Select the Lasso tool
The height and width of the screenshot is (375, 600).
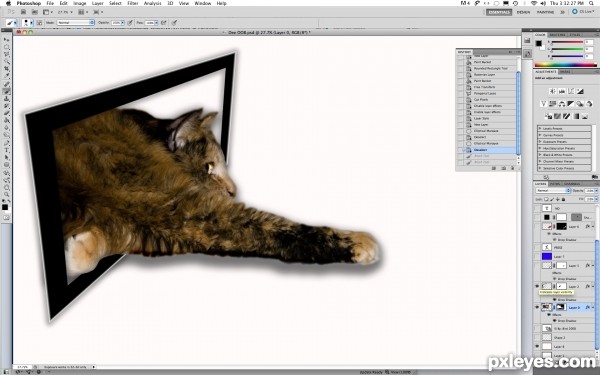[7, 54]
